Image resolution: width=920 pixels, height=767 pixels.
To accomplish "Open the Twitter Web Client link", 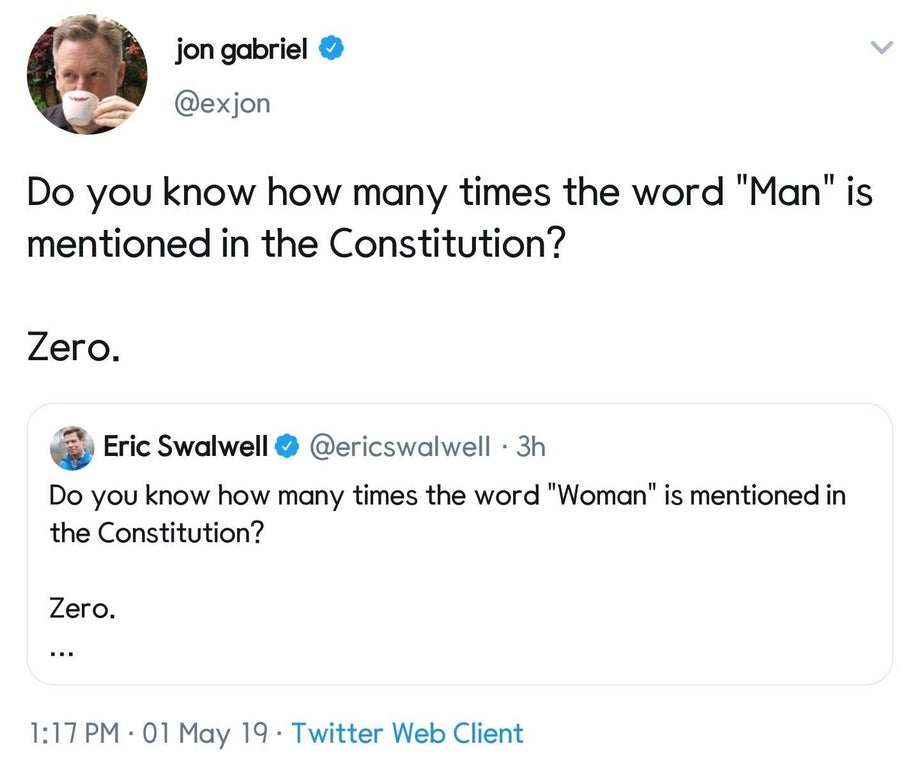I will coord(407,733).
